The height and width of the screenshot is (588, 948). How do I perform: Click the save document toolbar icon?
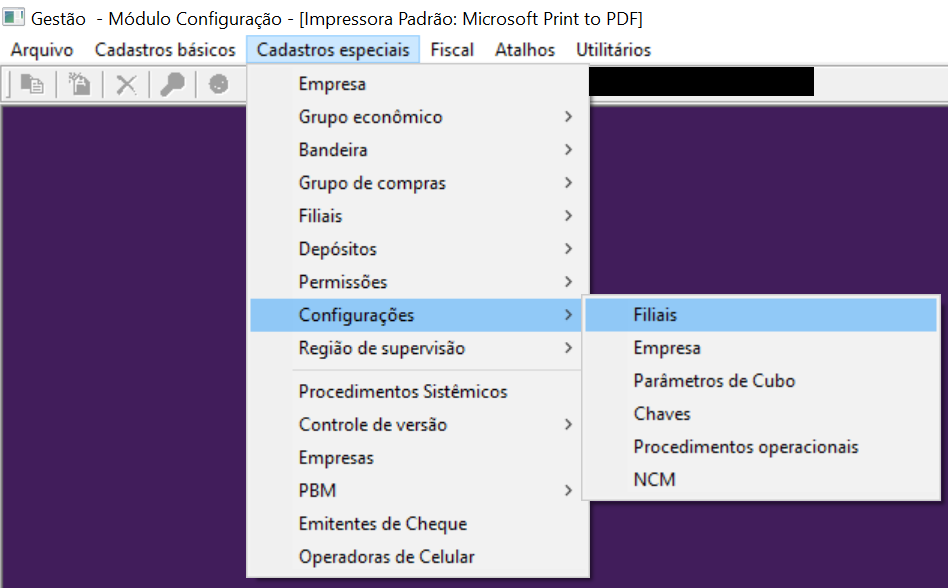tap(79, 85)
